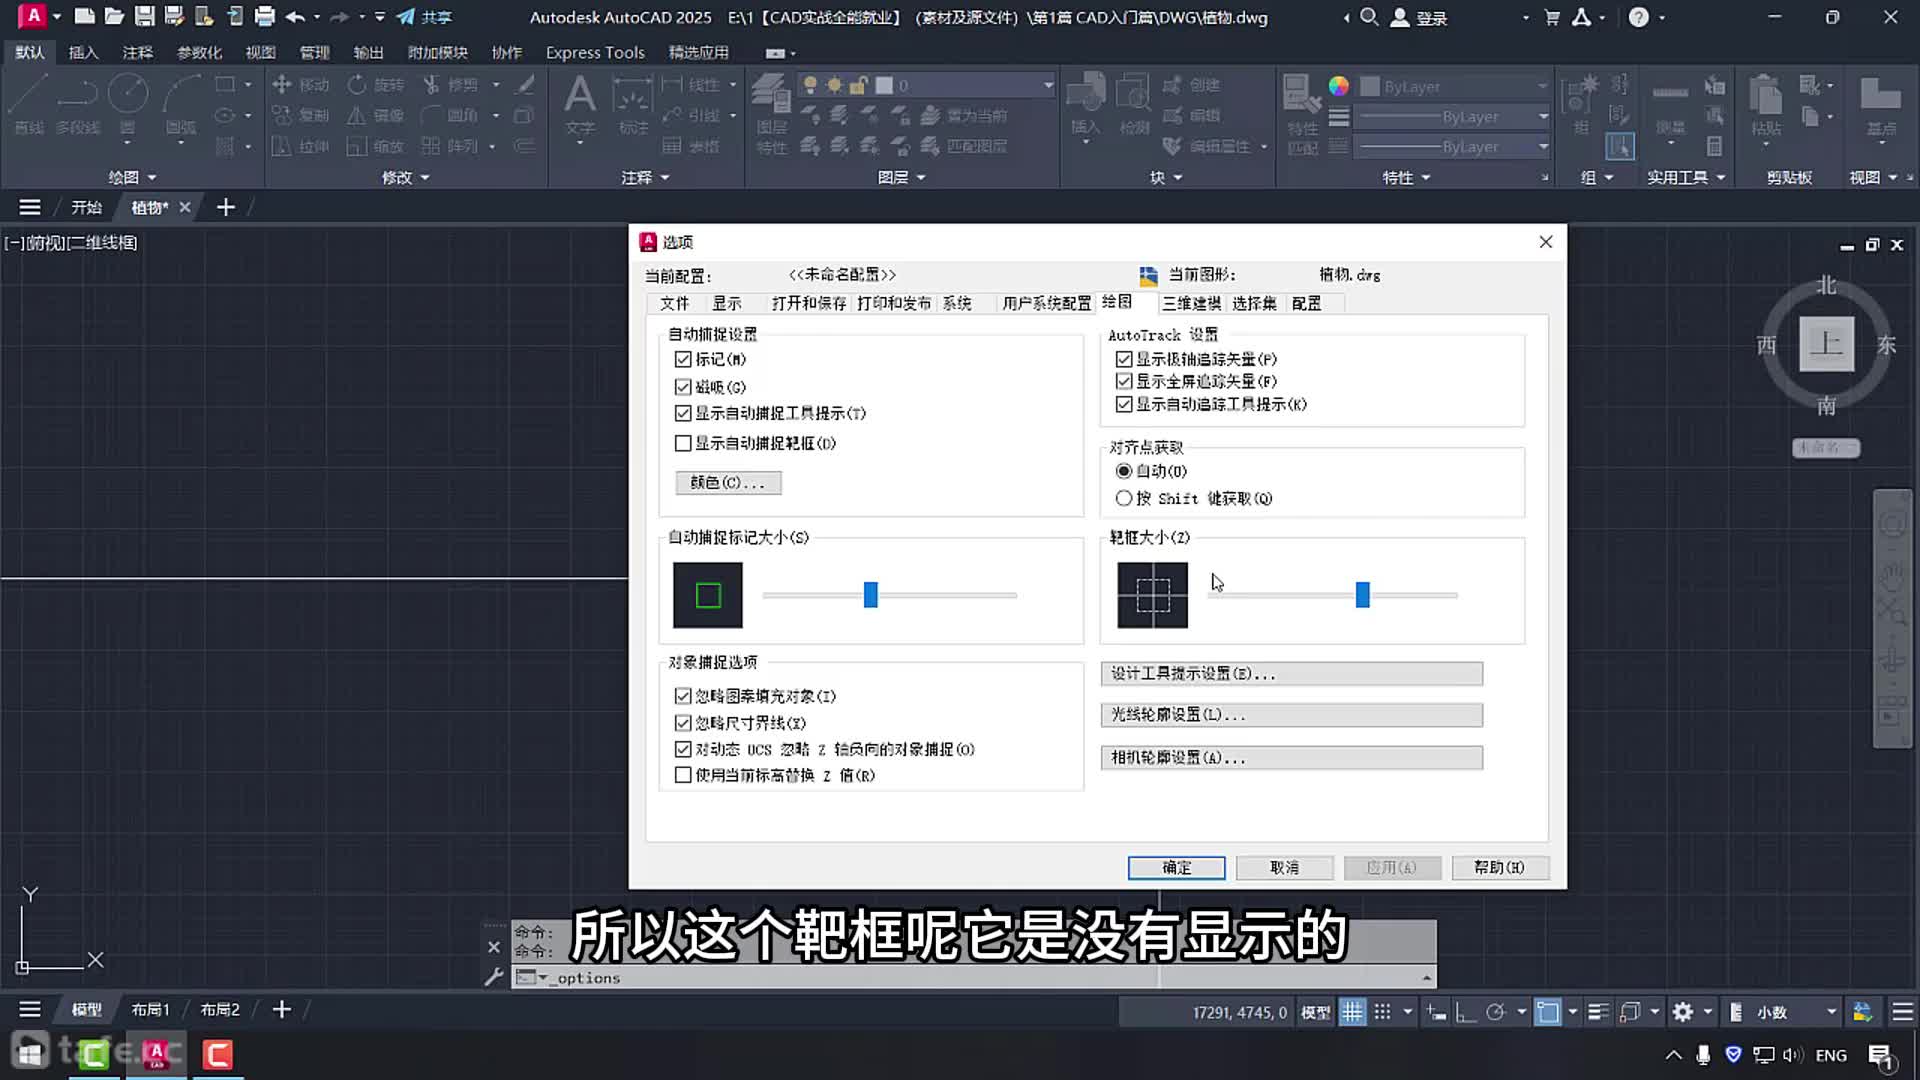1920x1080 pixels.
Task: Click the Paste (粘贴) icon
Action: click(x=1766, y=105)
